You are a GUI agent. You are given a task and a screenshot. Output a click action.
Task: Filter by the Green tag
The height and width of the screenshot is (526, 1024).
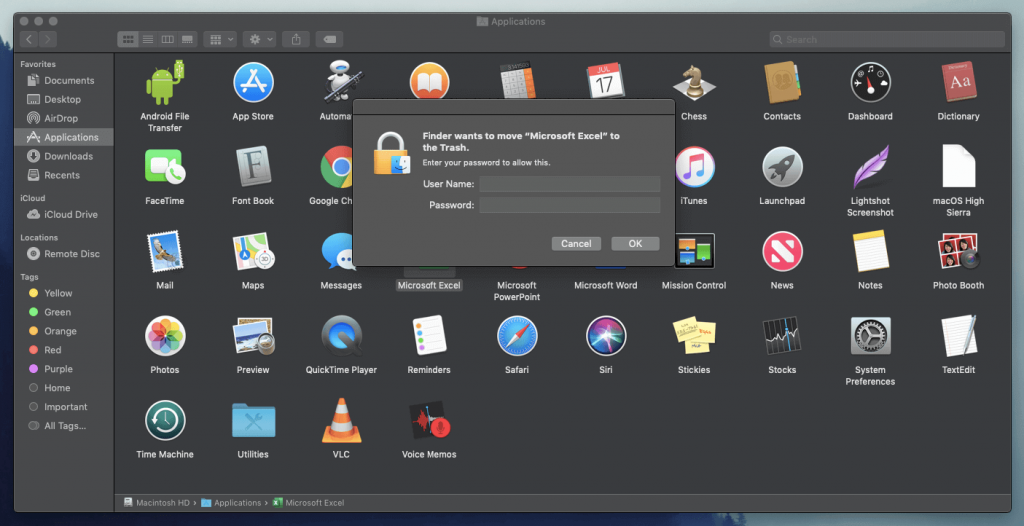pos(63,312)
